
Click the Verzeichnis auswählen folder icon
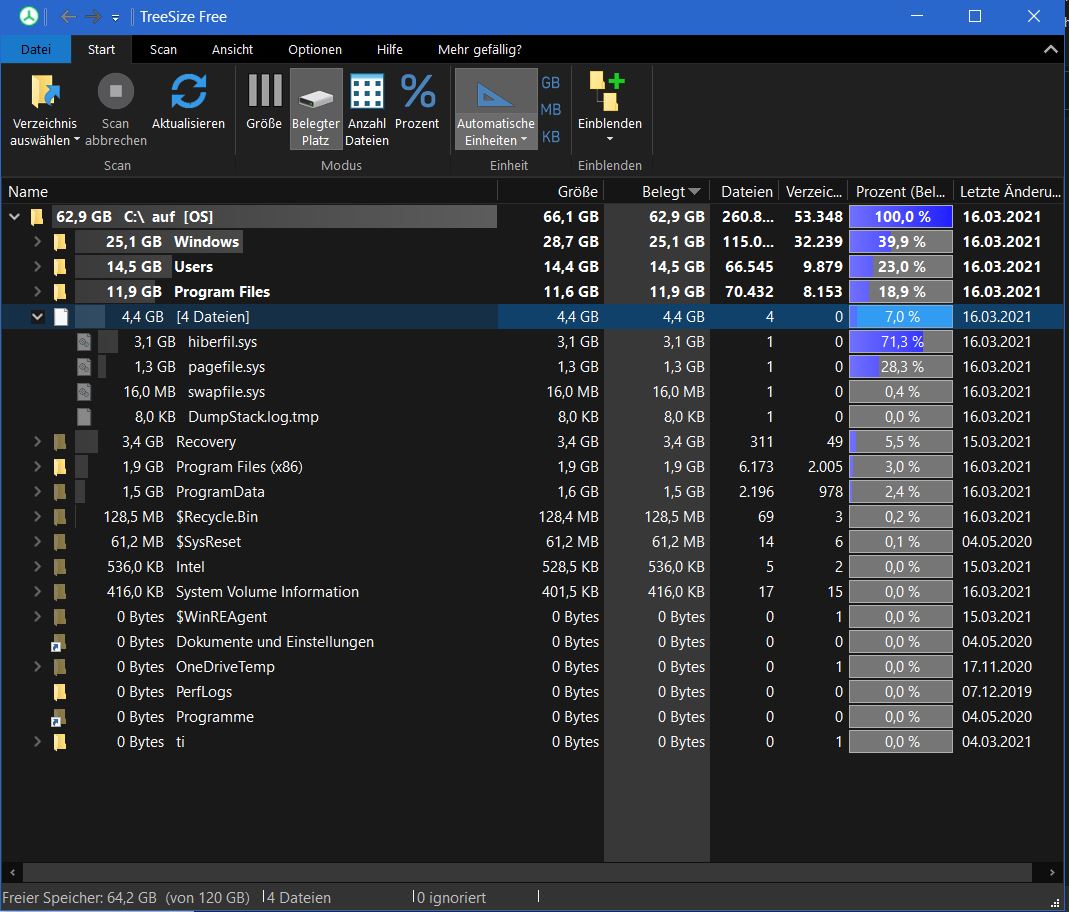(x=45, y=91)
